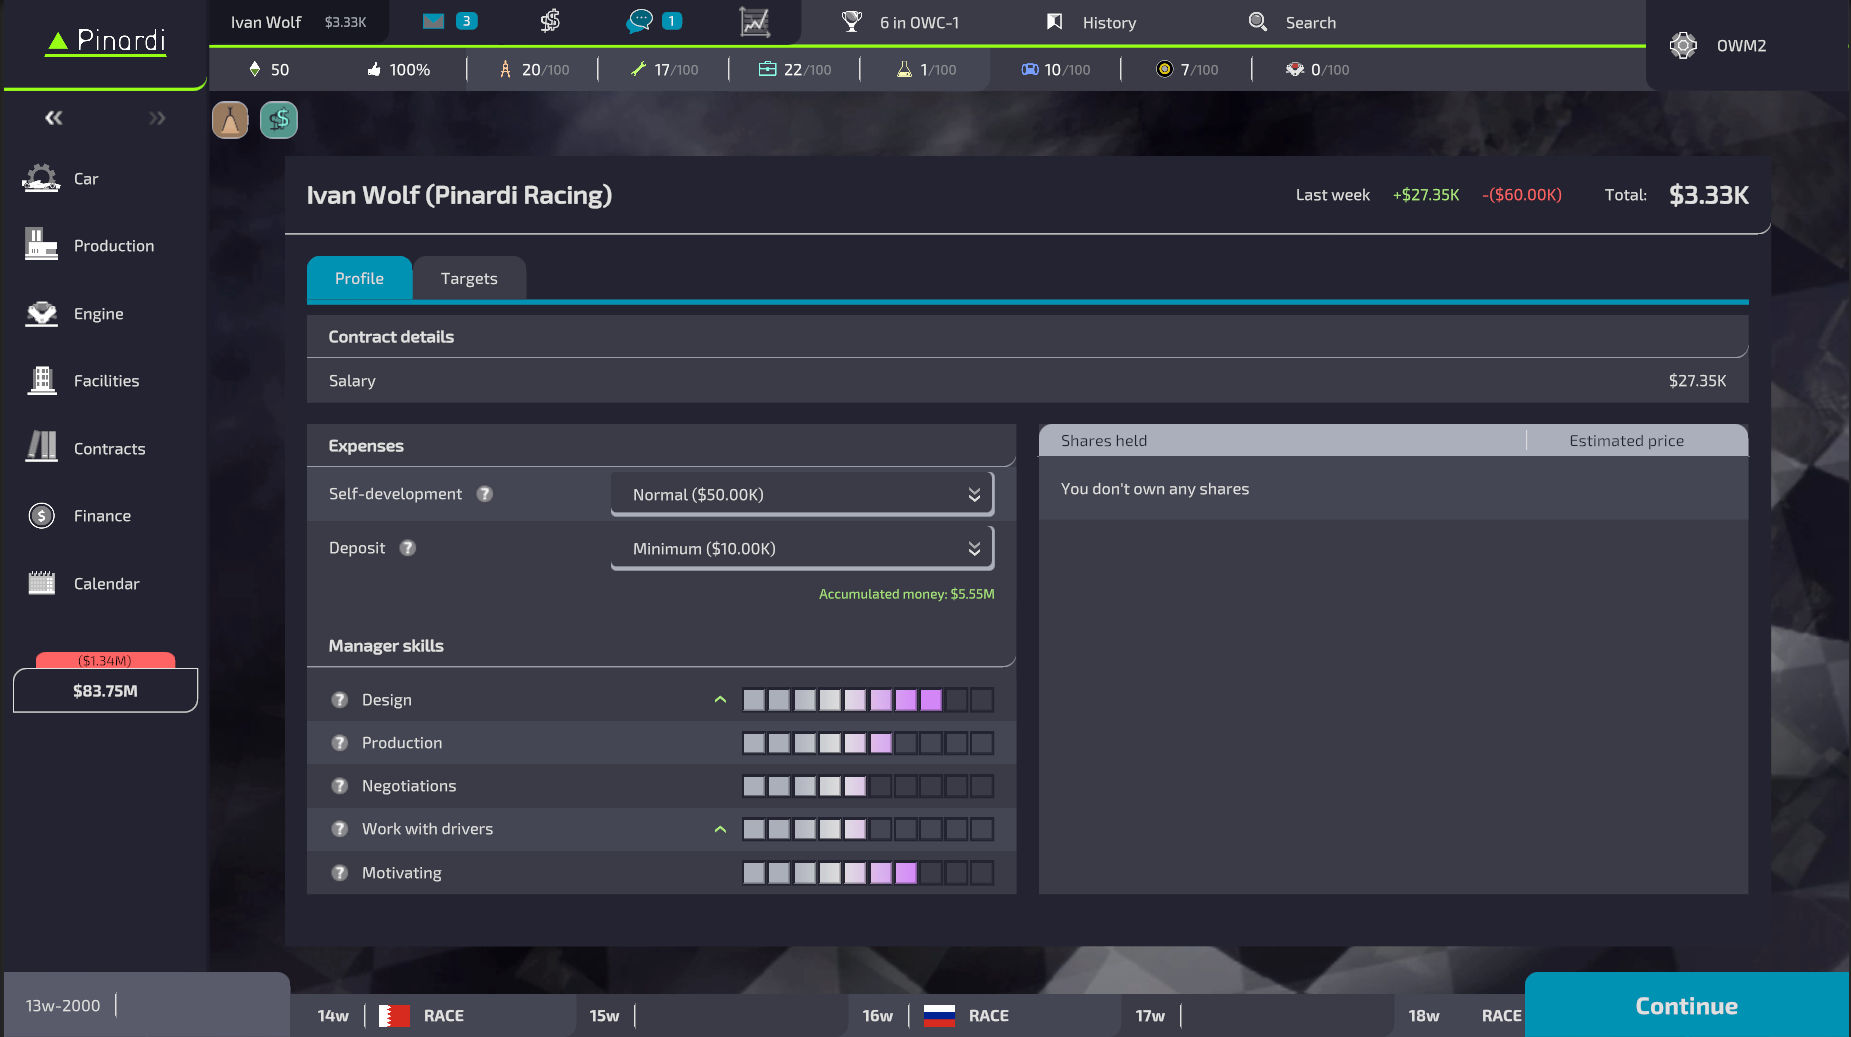The image size is (1851, 1037).
Task: Open help for Self-development question mark
Action: tap(485, 494)
